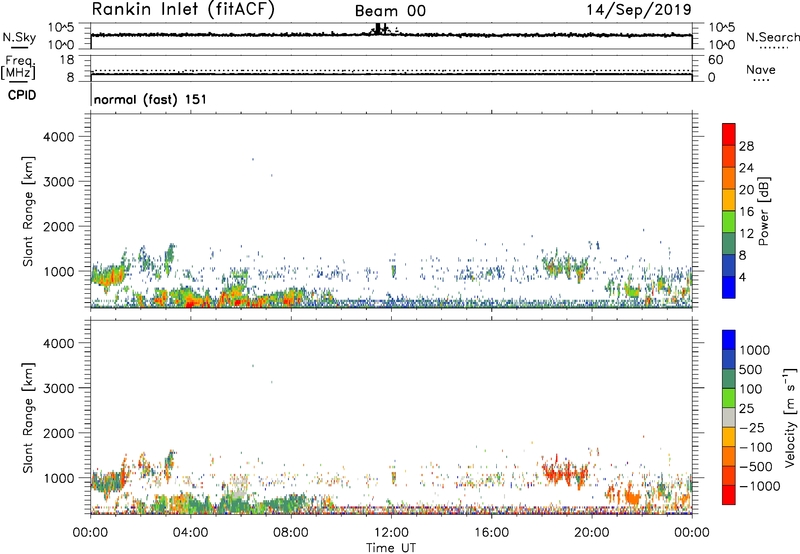Screen dimensions: 800x554
Task: Click the '08:00' time axis label
Action: pos(290,533)
